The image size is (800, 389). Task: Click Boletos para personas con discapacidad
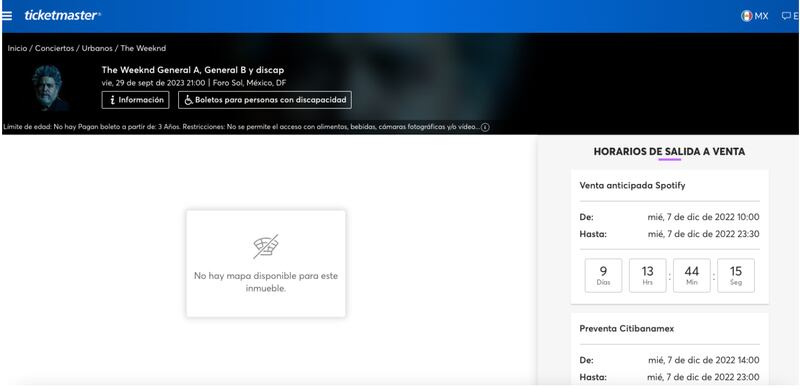[x=265, y=100]
